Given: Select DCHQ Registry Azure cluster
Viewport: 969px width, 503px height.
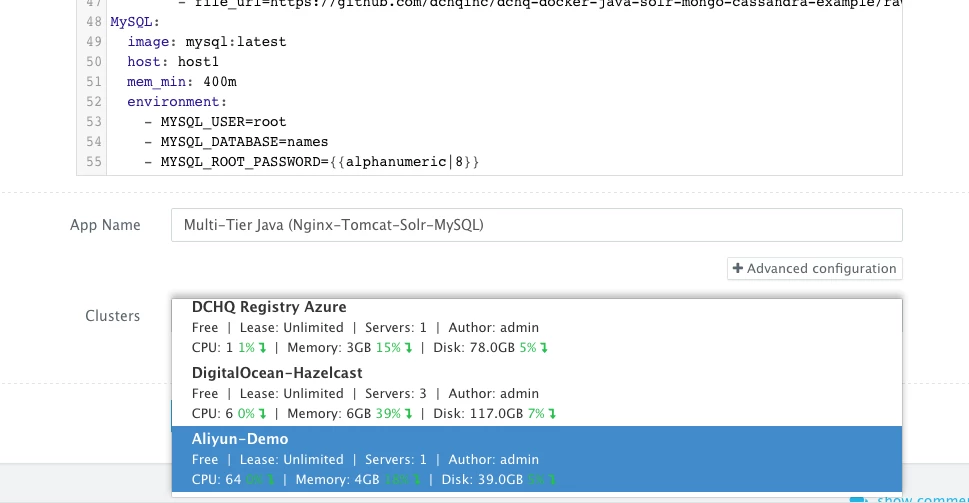Looking at the screenshot, I should 536,328.
